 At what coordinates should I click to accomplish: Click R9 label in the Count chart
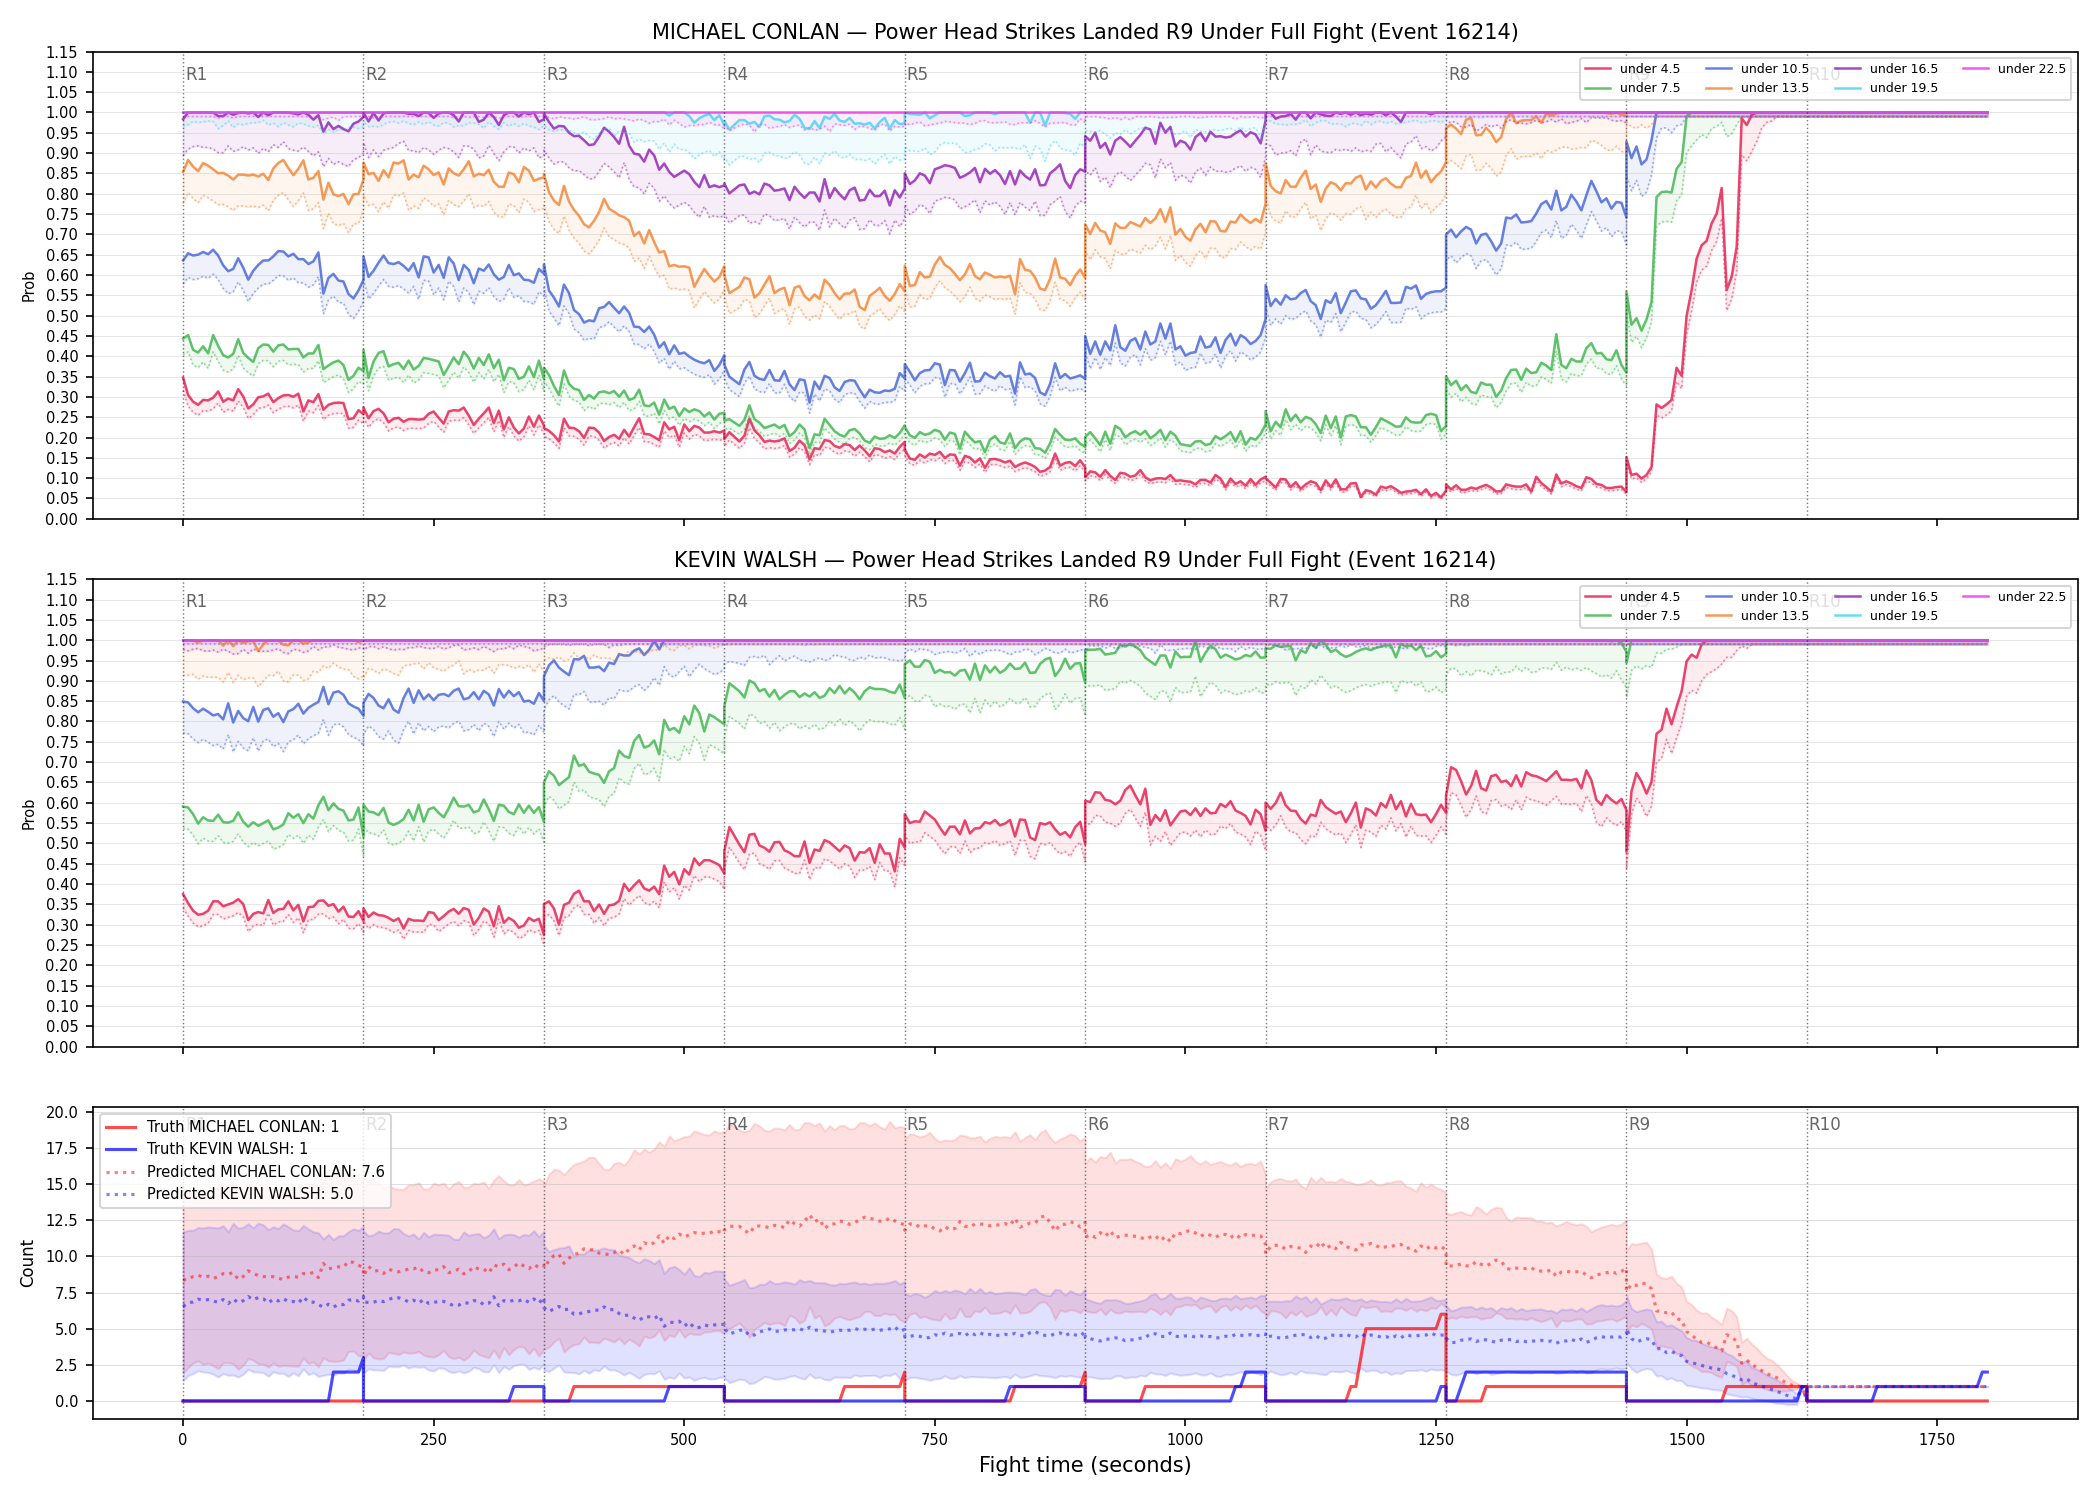pos(1639,1124)
